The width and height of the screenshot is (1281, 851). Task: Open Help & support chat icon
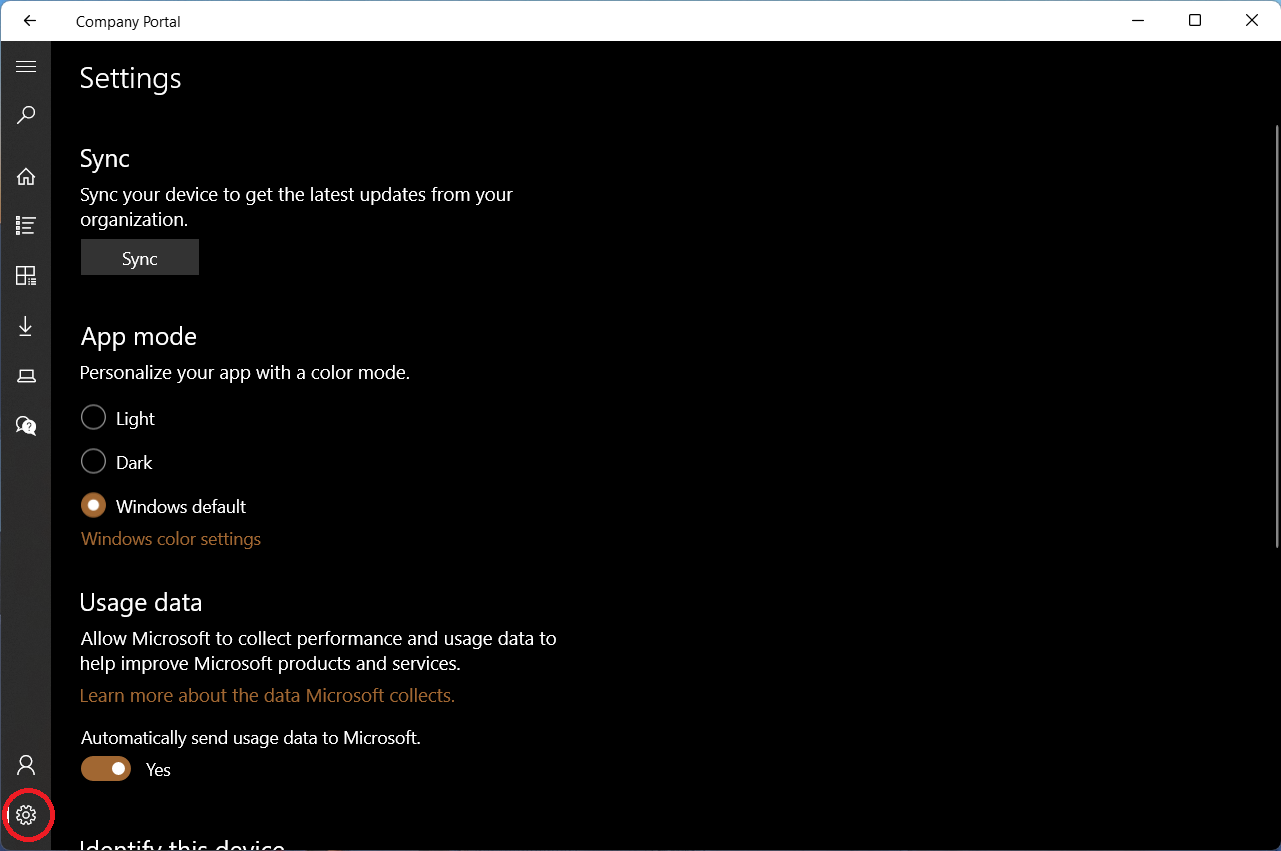[26, 426]
